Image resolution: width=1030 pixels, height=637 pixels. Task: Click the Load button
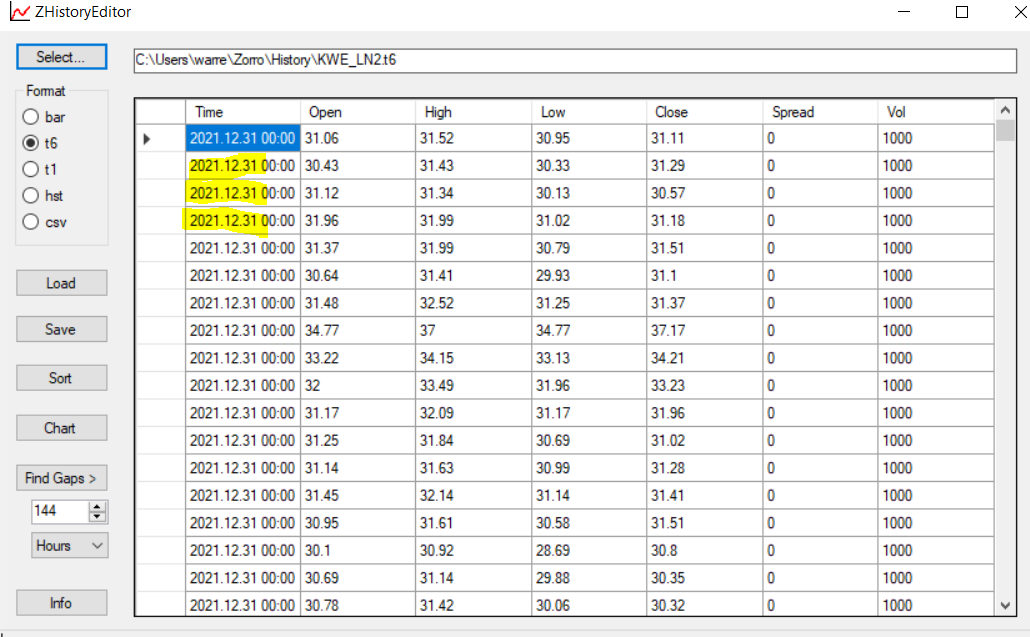(61, 283)
